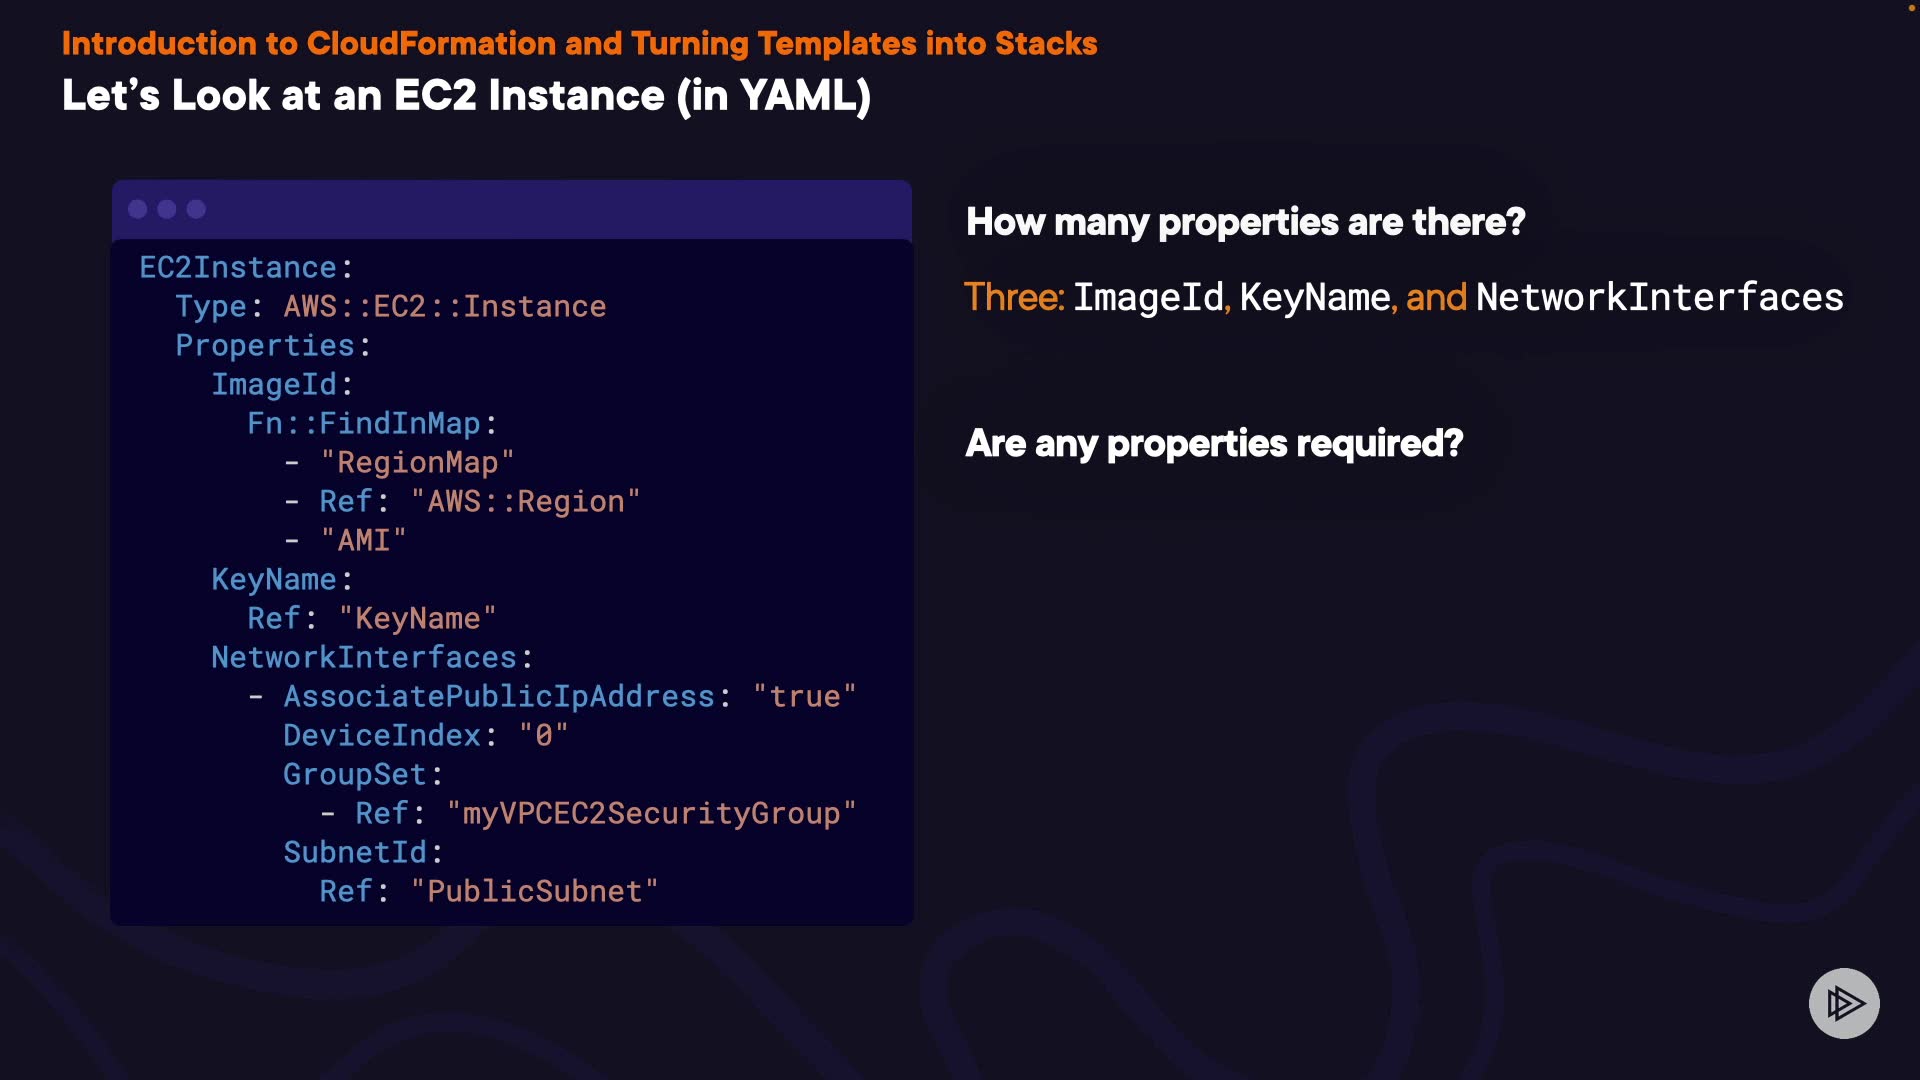Click the "myVPCEC2SecurityGroup" reference value
1920x1080 pixels.
(x=651, y=814)
